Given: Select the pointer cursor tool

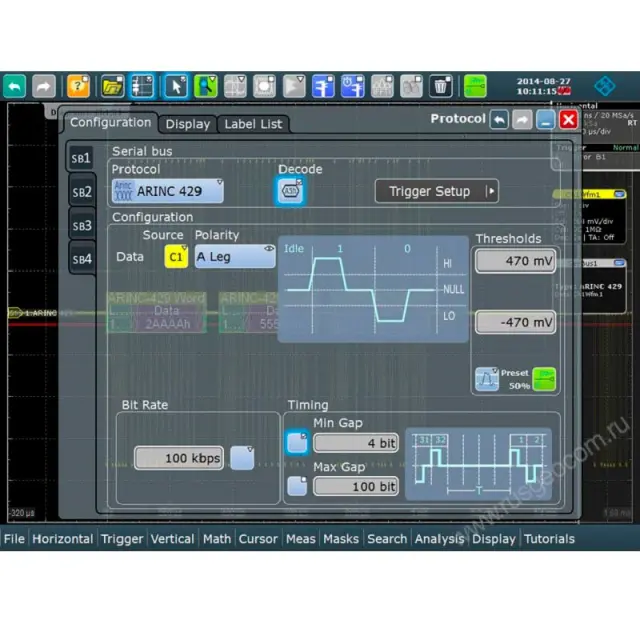Looking at the screenshot, I should pos(176,86).
